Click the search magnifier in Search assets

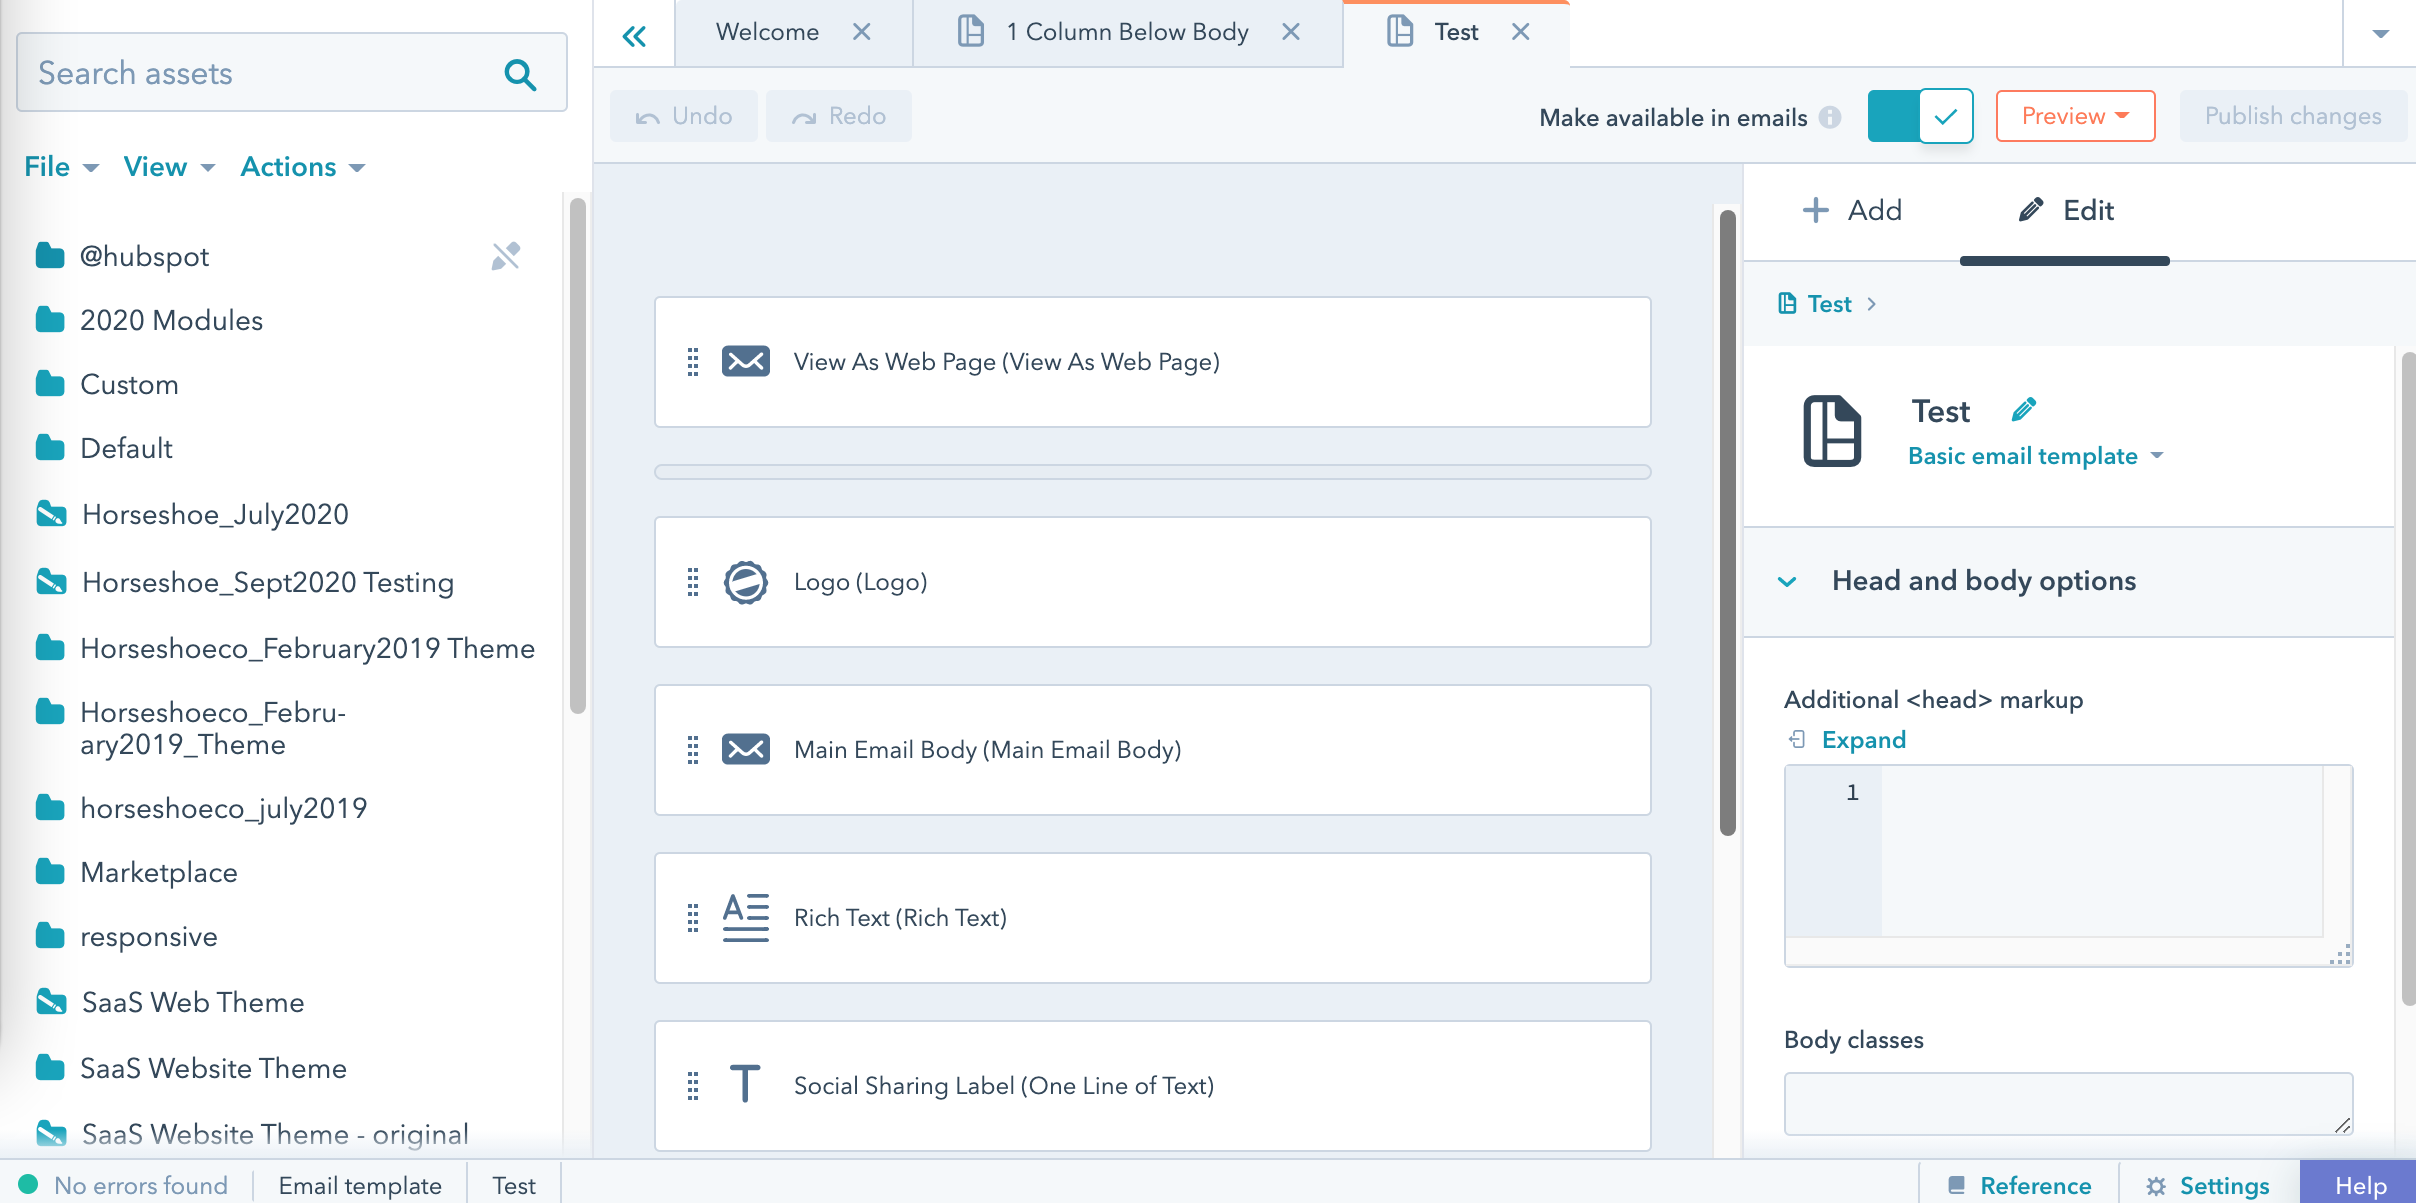(519, 73)
